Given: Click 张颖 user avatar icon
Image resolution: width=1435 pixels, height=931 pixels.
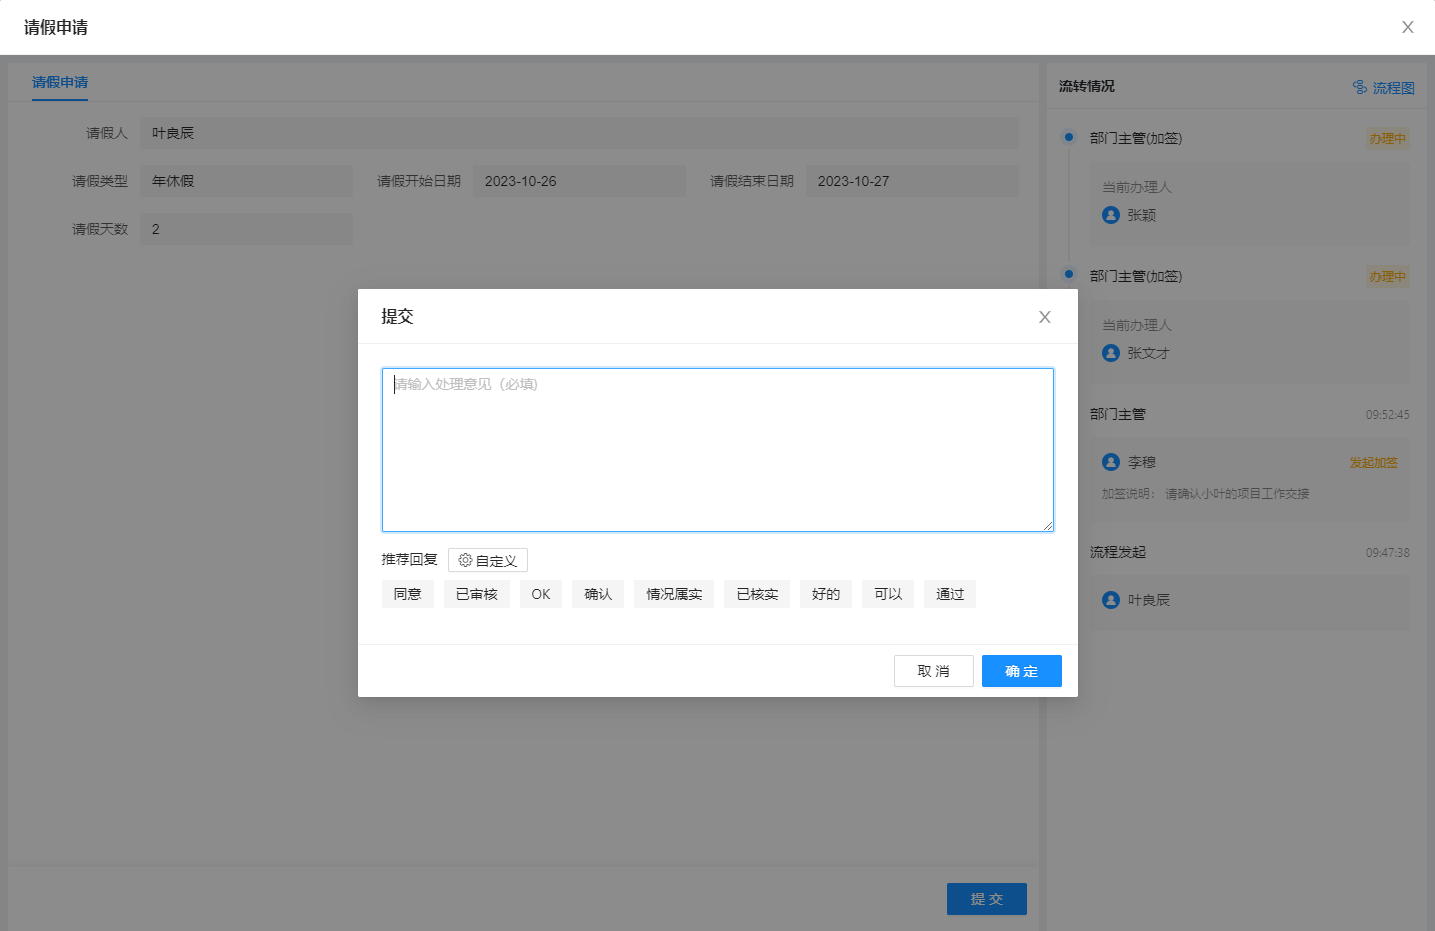Looking at the screenshot, I should pos(1110,215).
